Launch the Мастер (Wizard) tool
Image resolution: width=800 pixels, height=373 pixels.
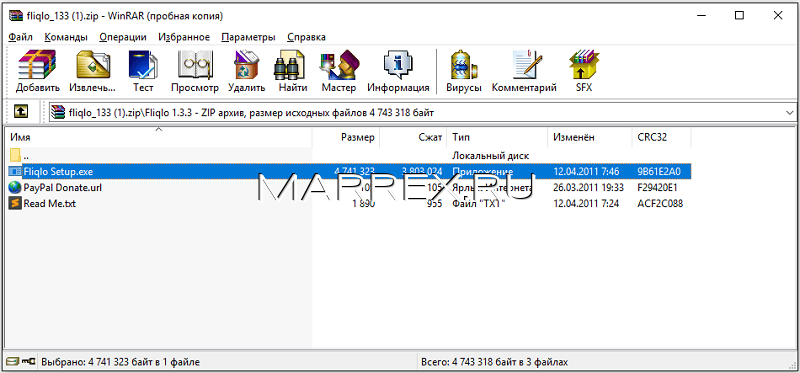click(338, 65)
